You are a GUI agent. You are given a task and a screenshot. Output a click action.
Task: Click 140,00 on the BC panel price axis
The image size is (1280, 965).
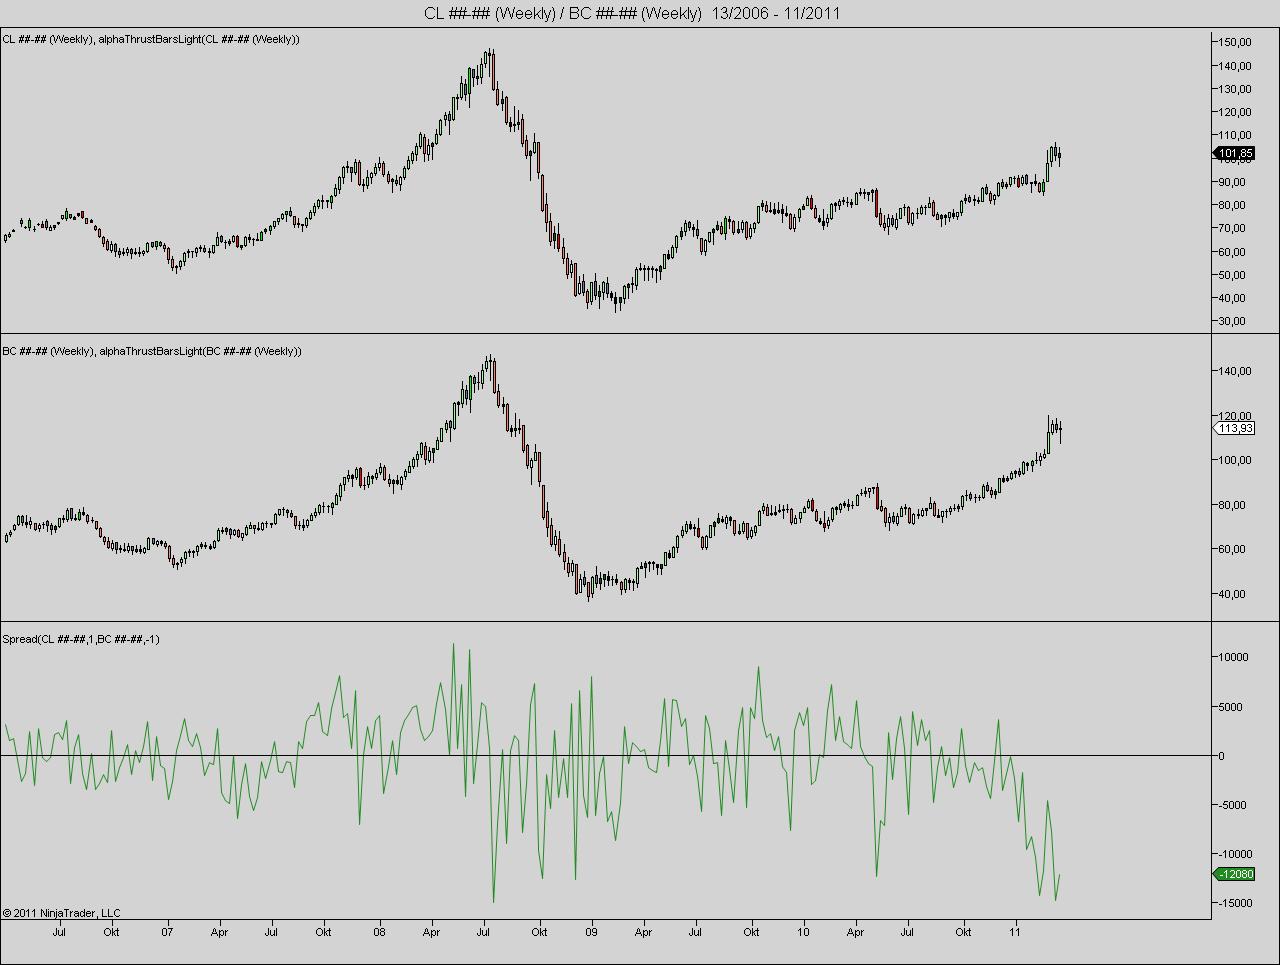[x=1235, y=371]
